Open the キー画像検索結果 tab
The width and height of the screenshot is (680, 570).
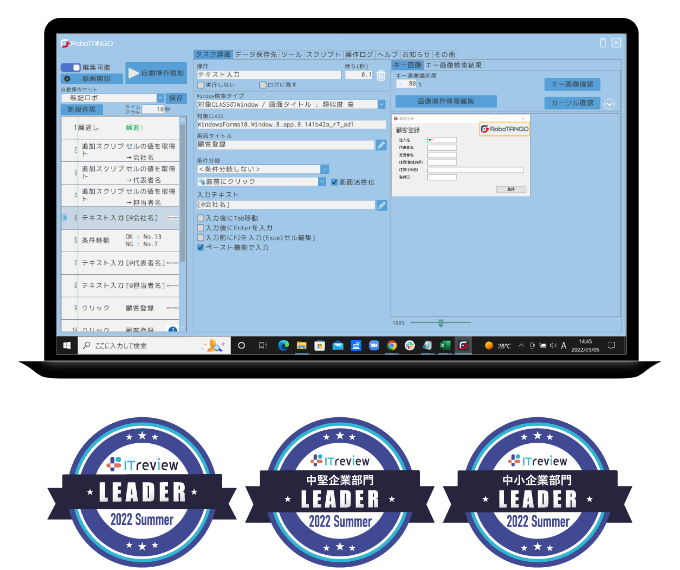(x=453, y=65)
